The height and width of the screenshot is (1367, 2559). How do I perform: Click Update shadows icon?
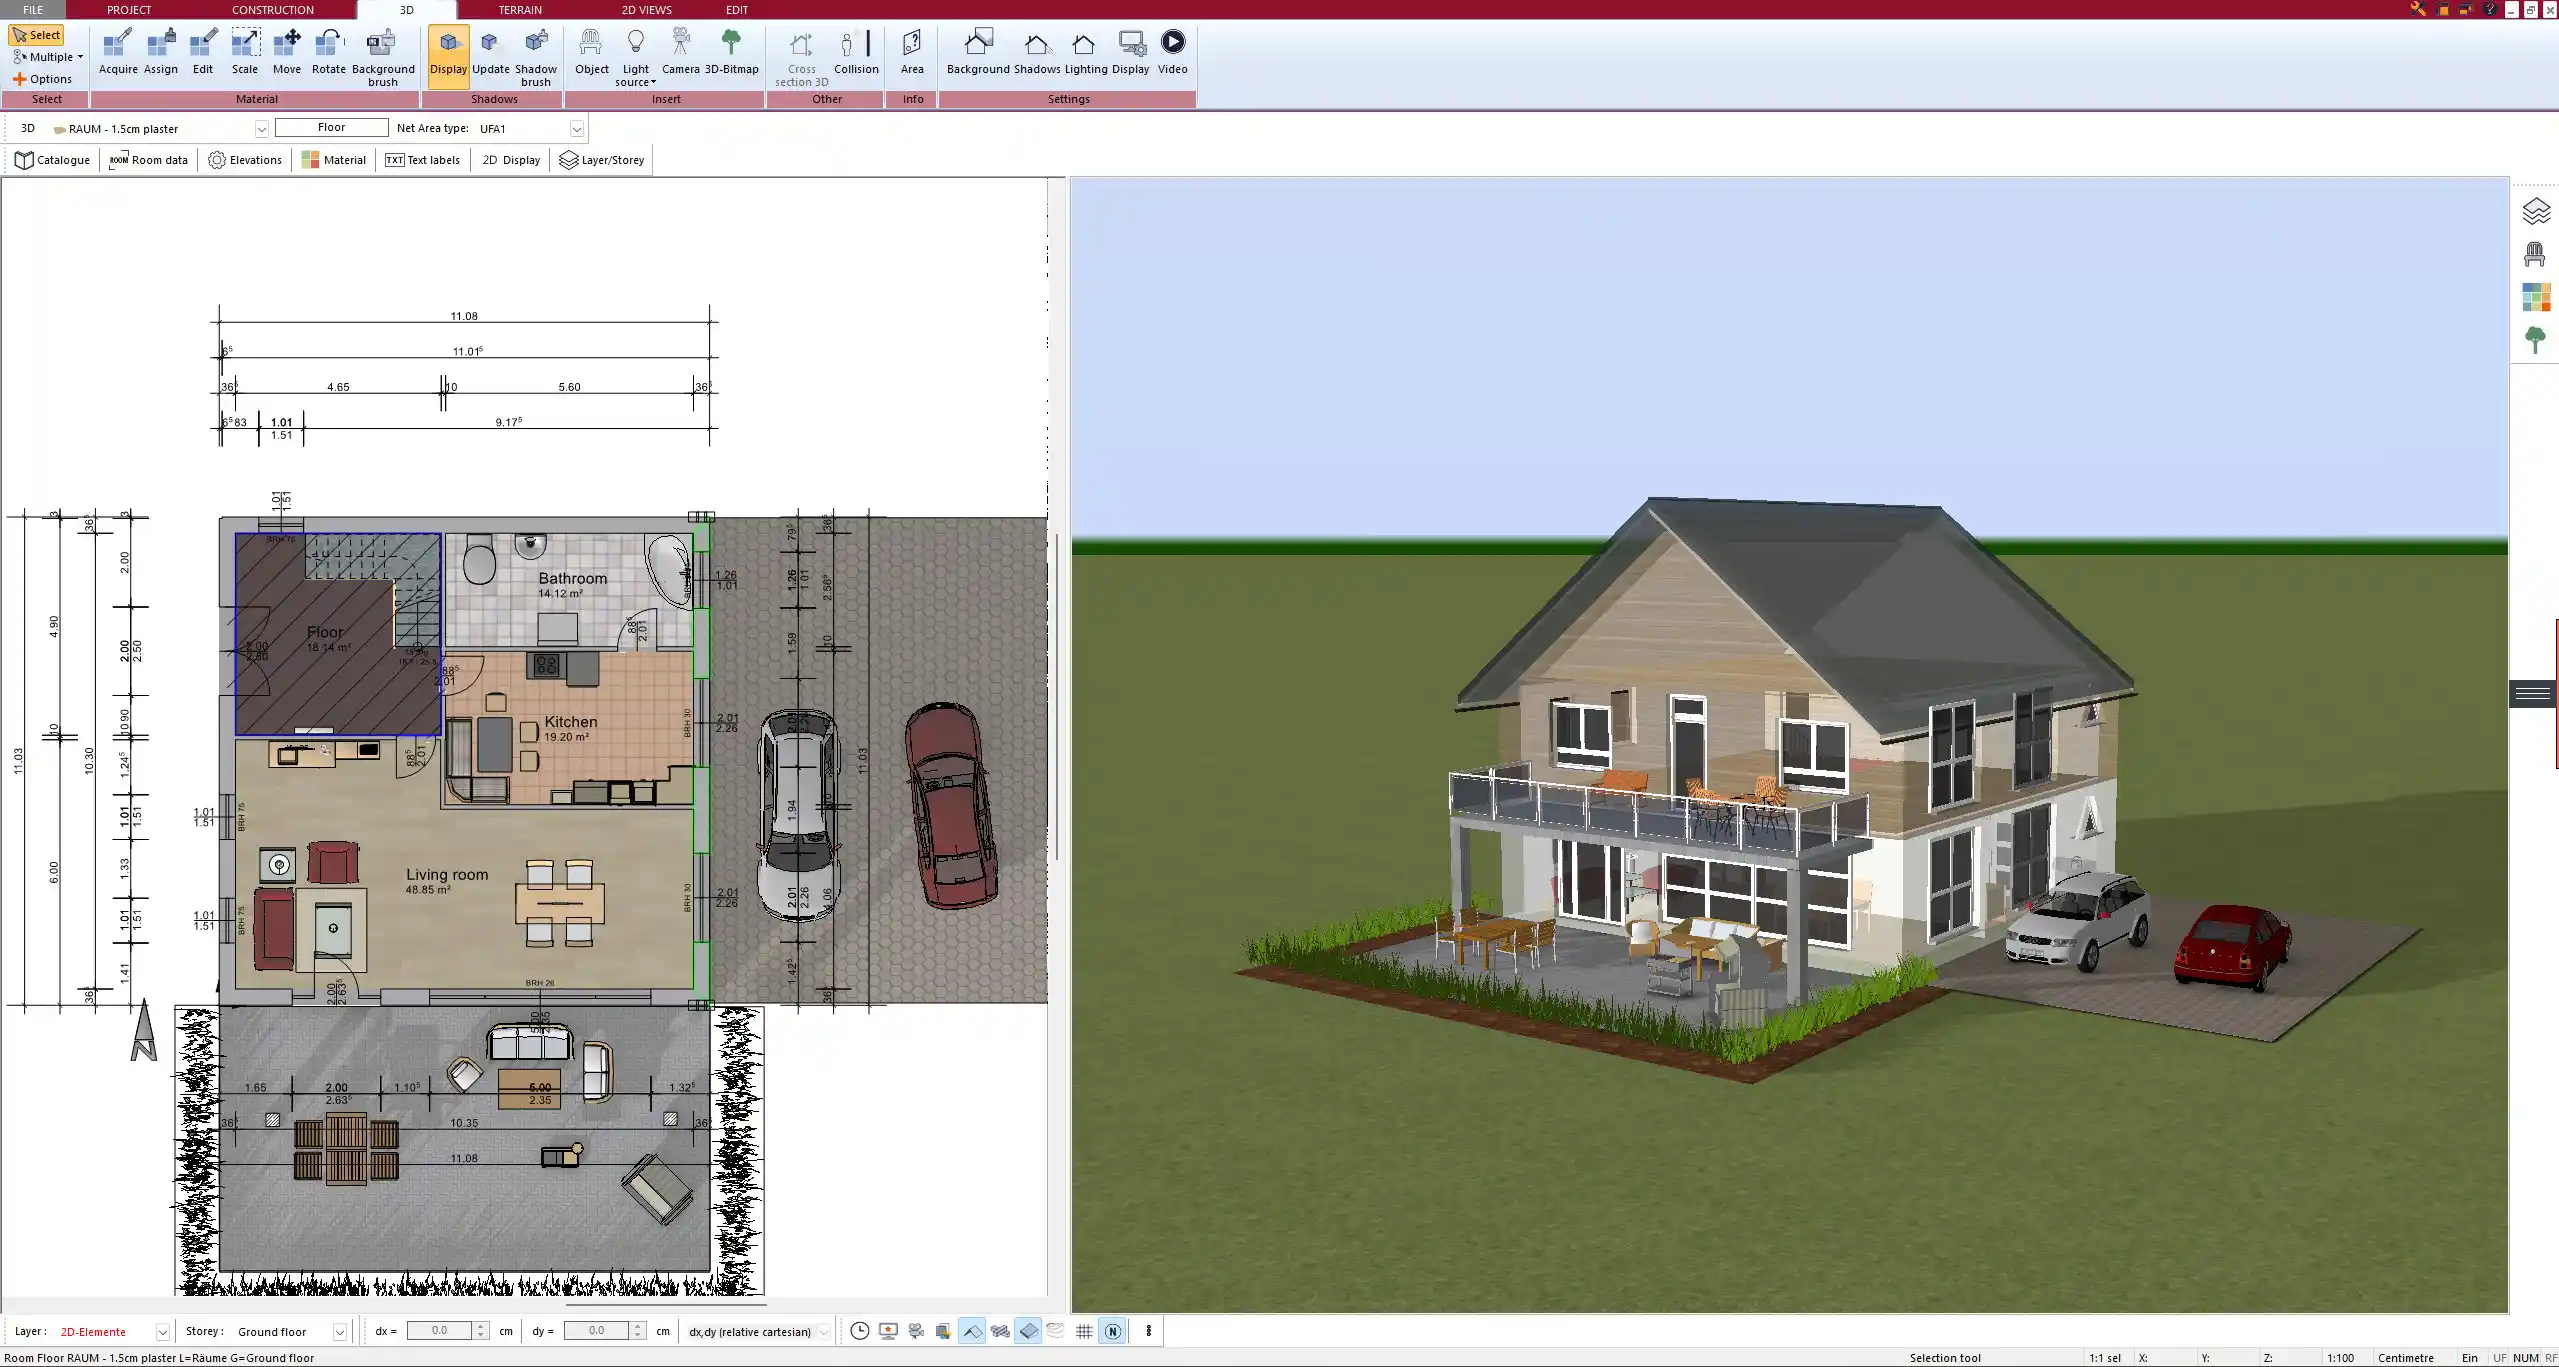491,53
